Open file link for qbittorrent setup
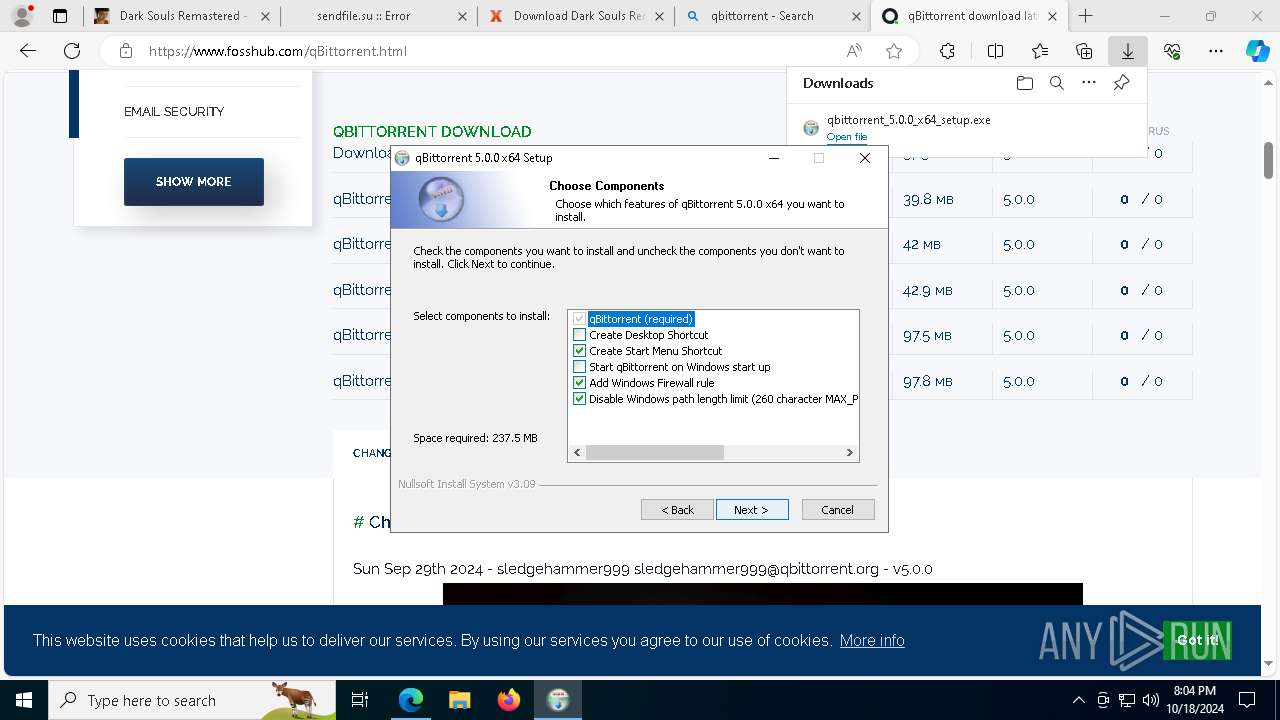The height and width of the screenshot is (720, 1280). [847, 137]
